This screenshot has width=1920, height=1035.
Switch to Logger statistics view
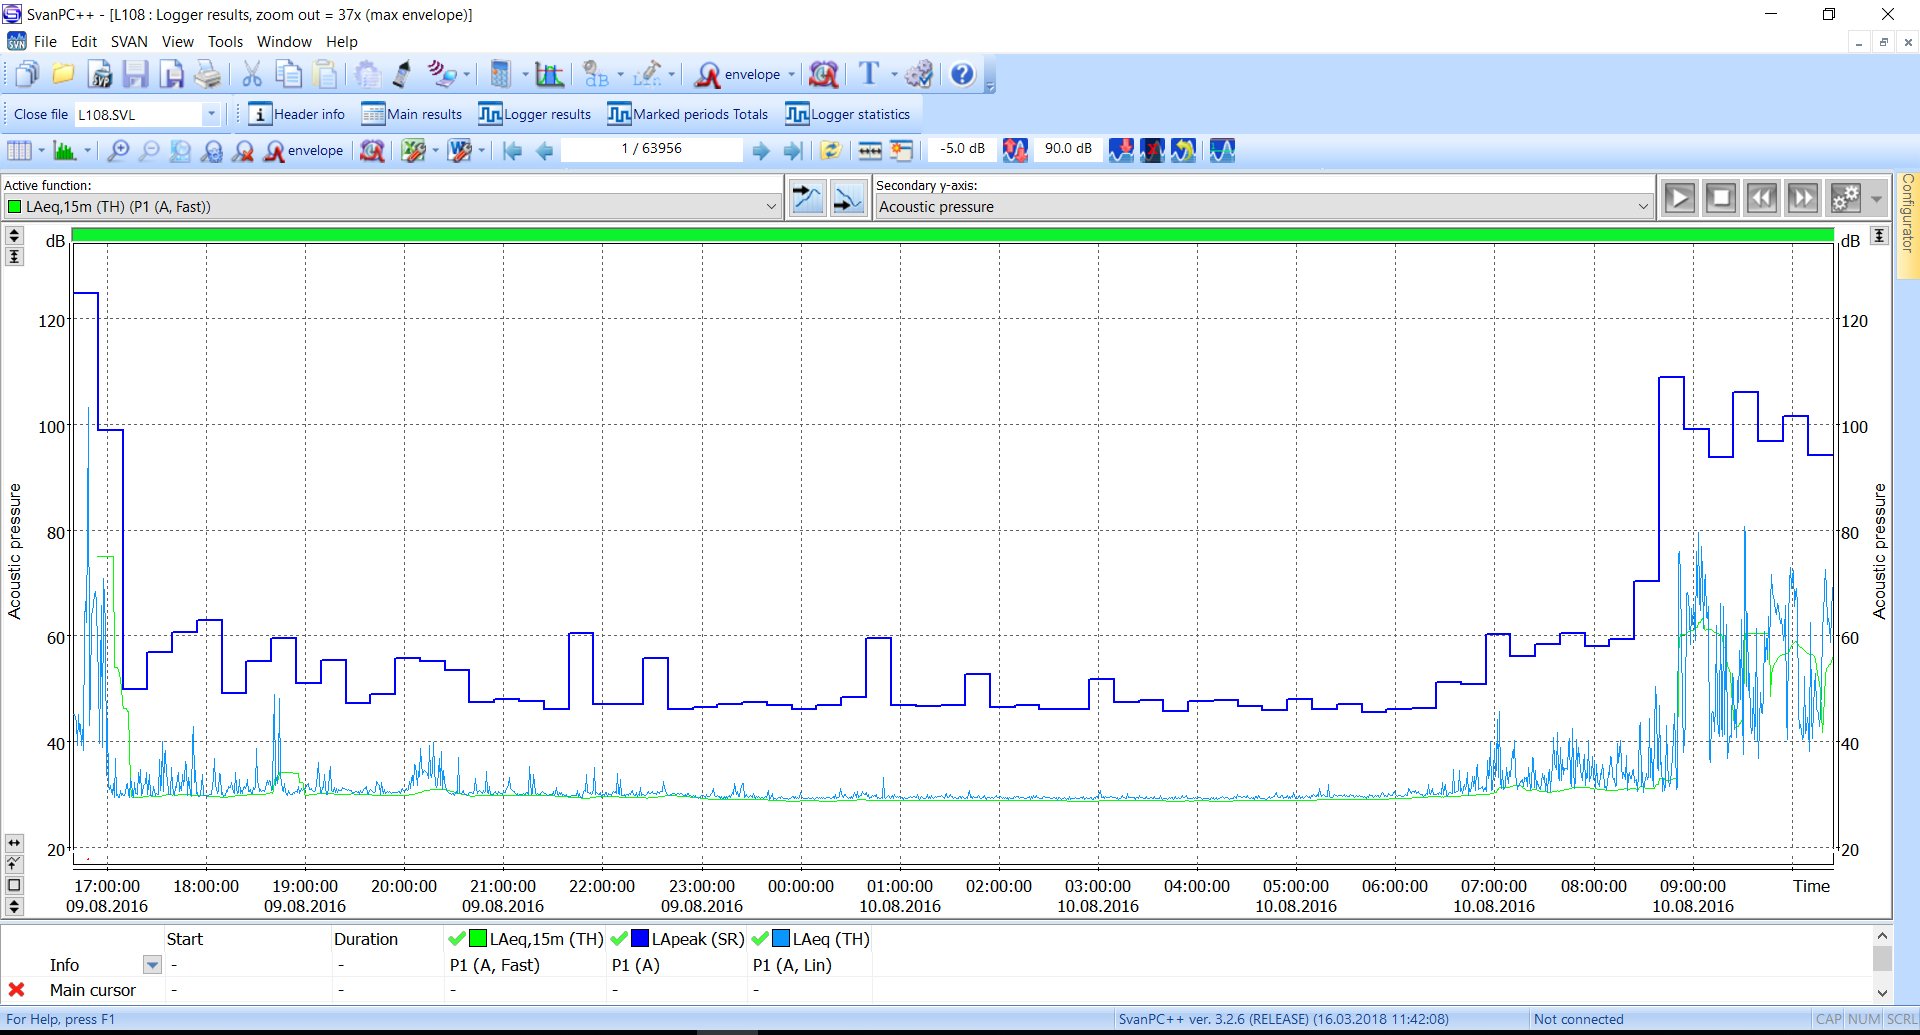[848, 115]
